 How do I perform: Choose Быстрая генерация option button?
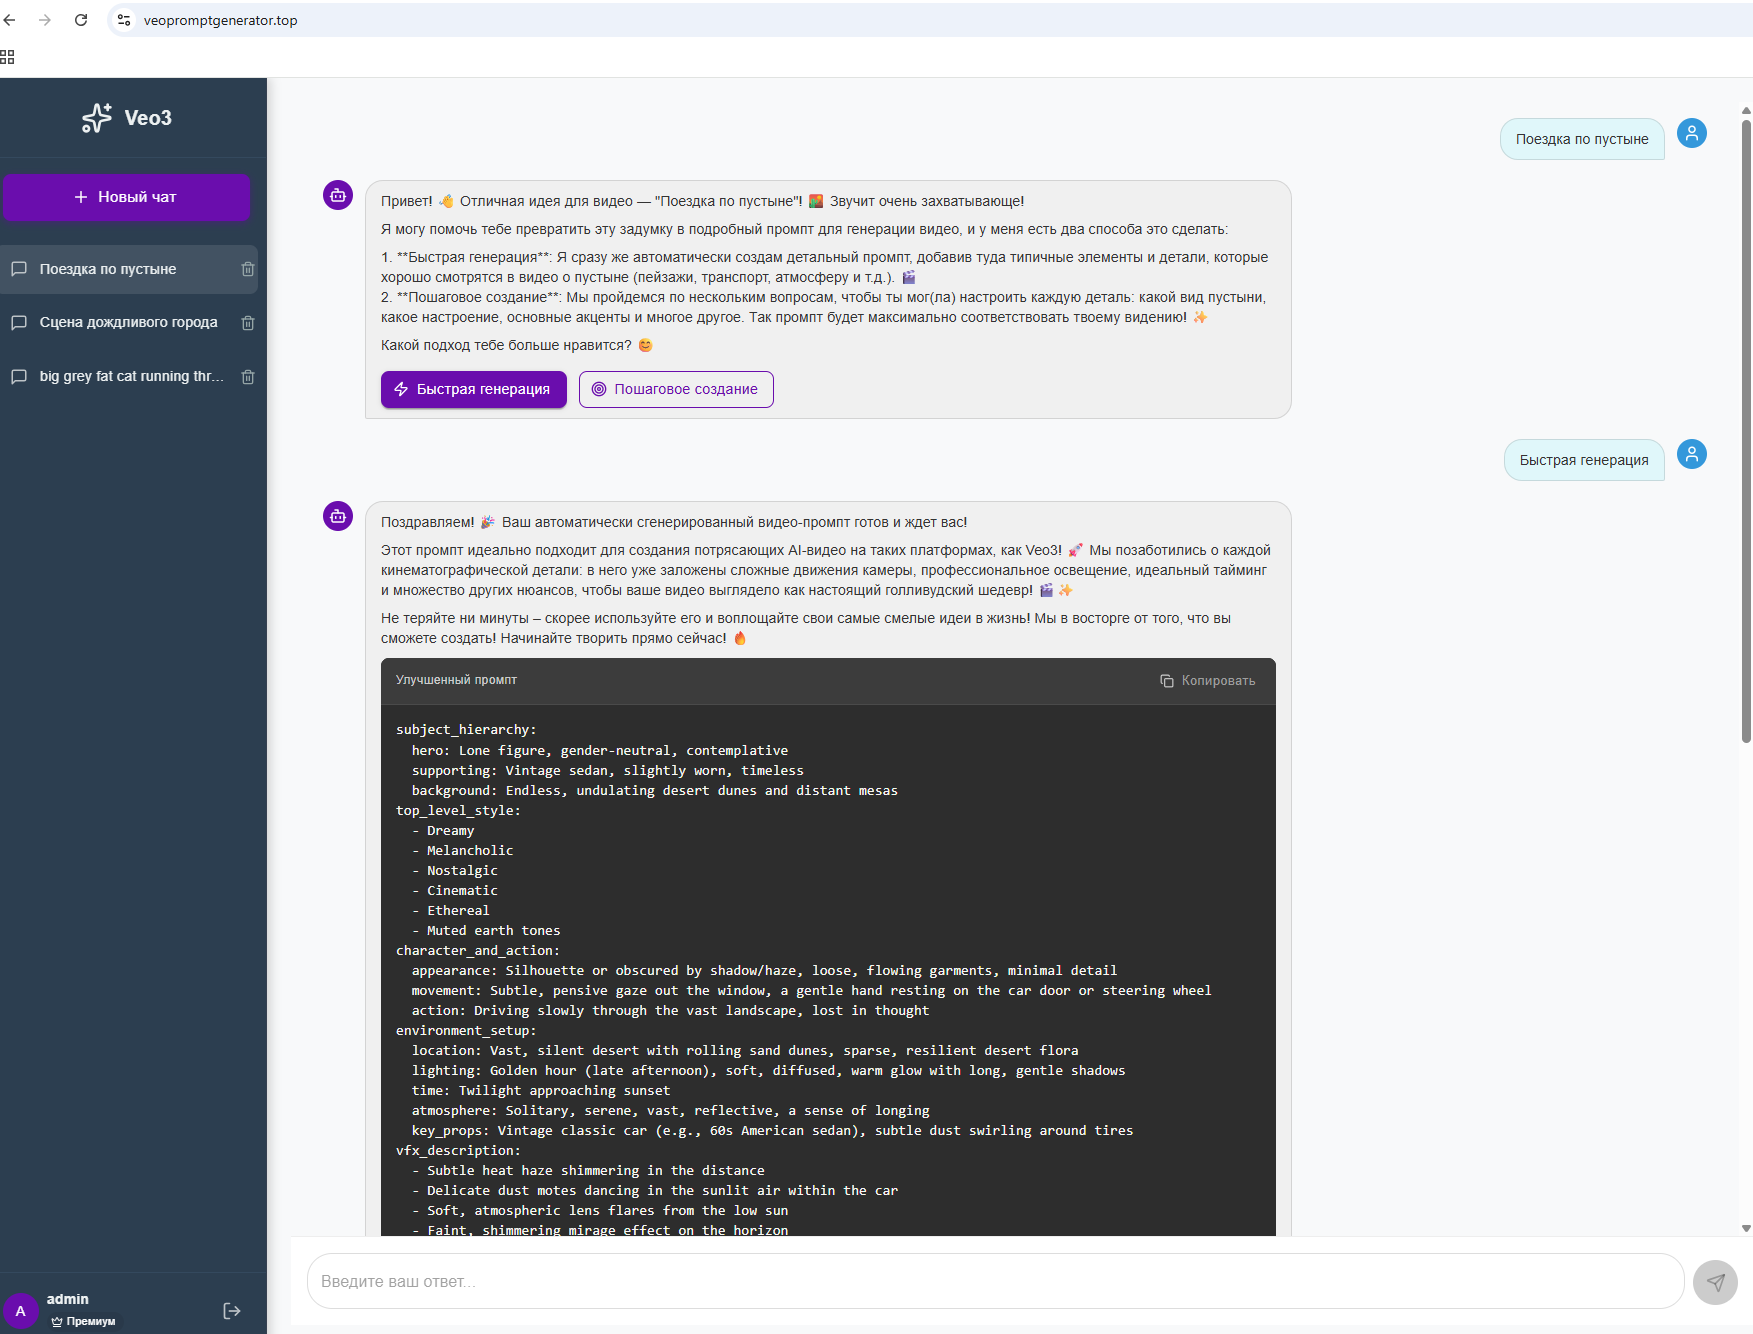pos(474,389)
